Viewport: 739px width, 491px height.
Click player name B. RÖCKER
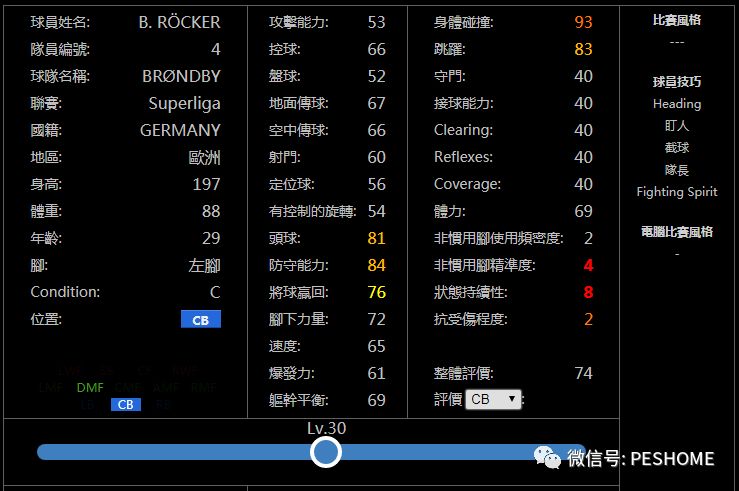(179, 22)
